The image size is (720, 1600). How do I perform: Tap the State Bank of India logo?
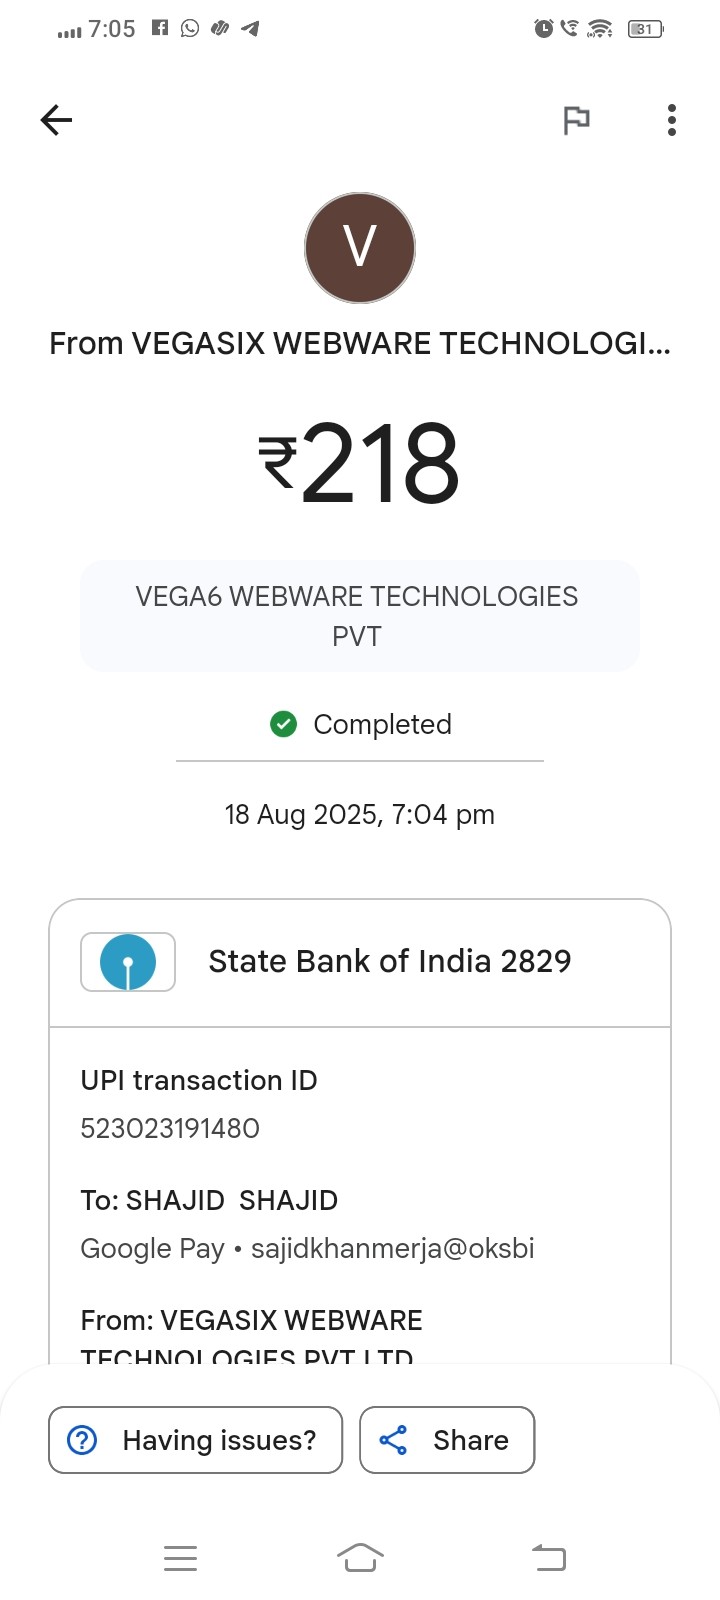pos(128,962)
